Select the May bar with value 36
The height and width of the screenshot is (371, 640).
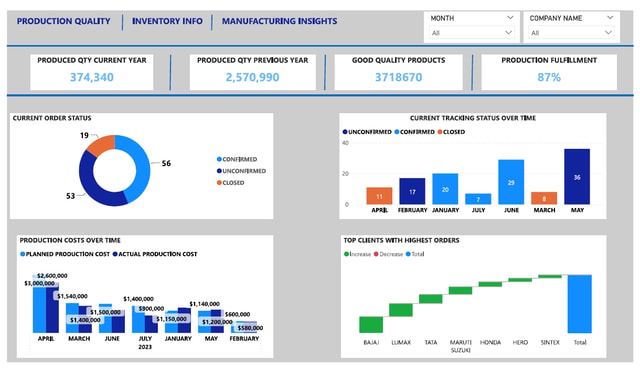point(577,177)
